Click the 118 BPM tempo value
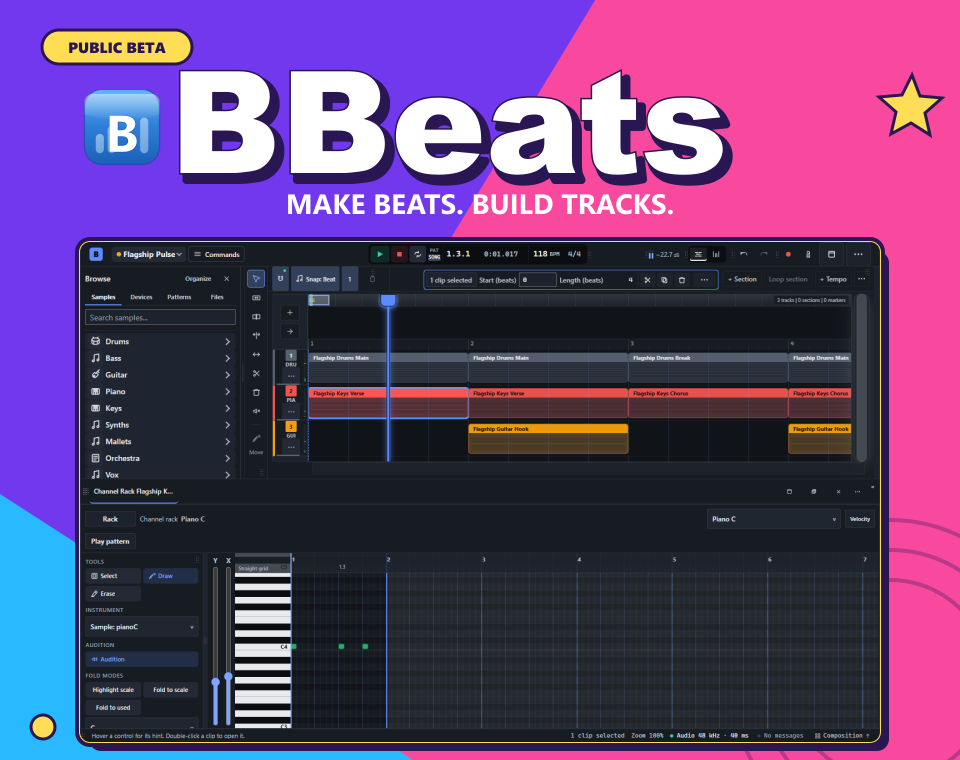Viewport: 960px width, 760px height. 546,254
